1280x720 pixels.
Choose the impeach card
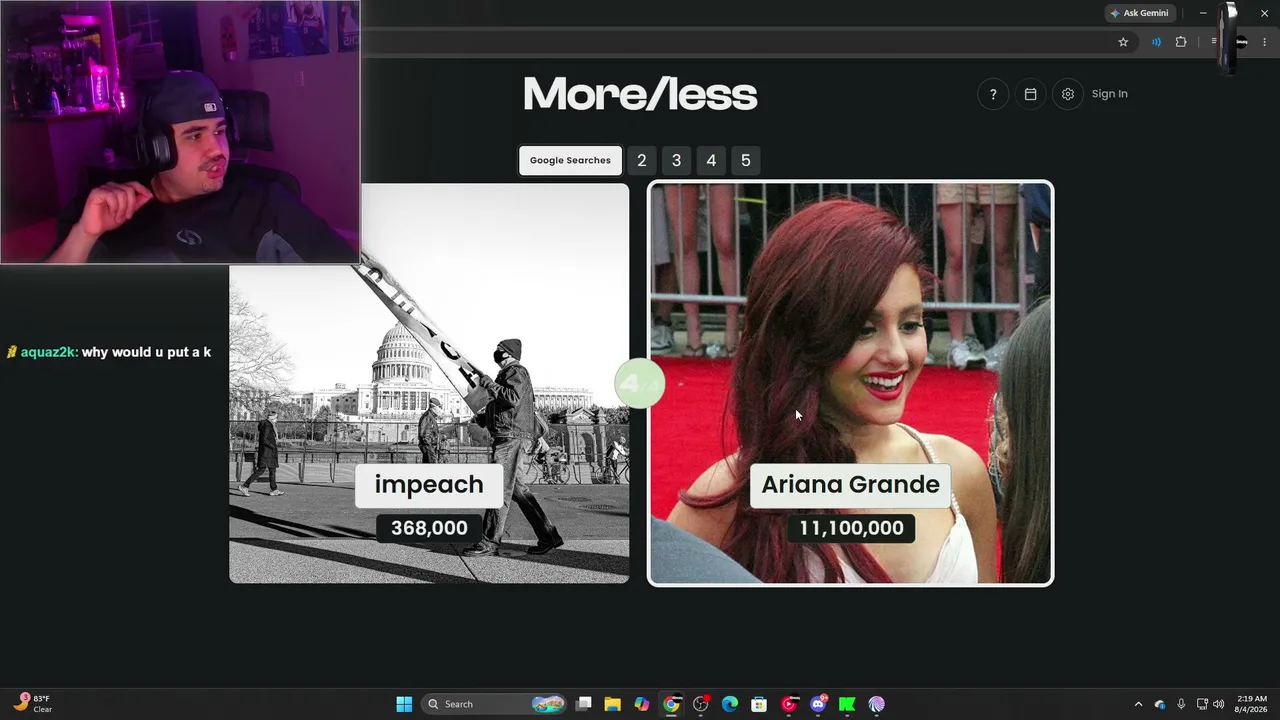pyautogui.click(x=429, y=383)
